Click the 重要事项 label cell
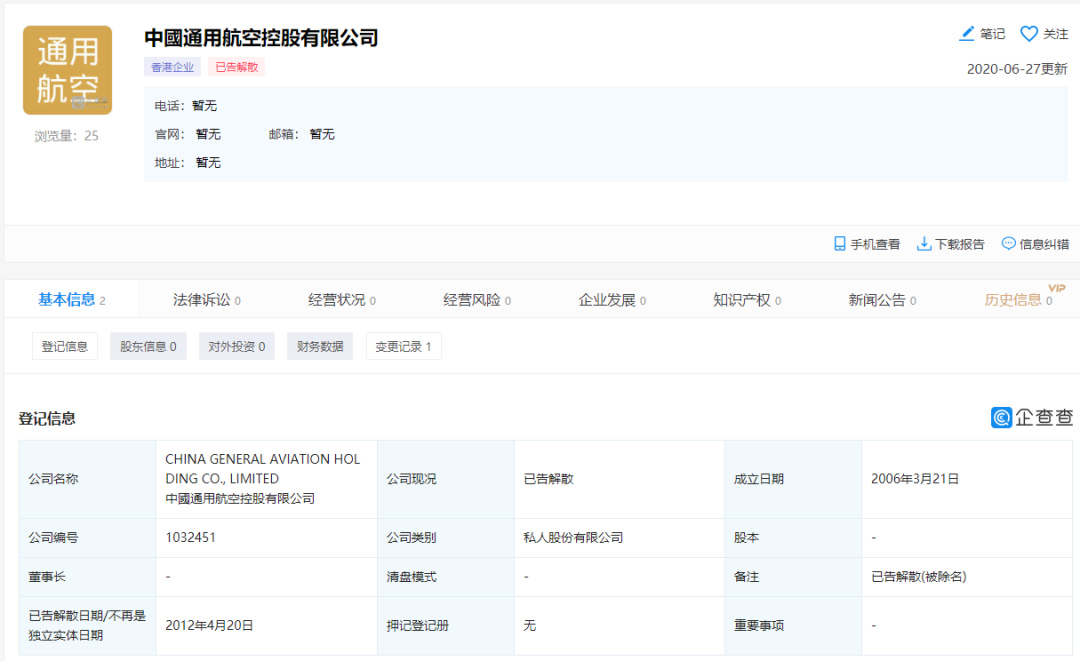 coord(793,625)
